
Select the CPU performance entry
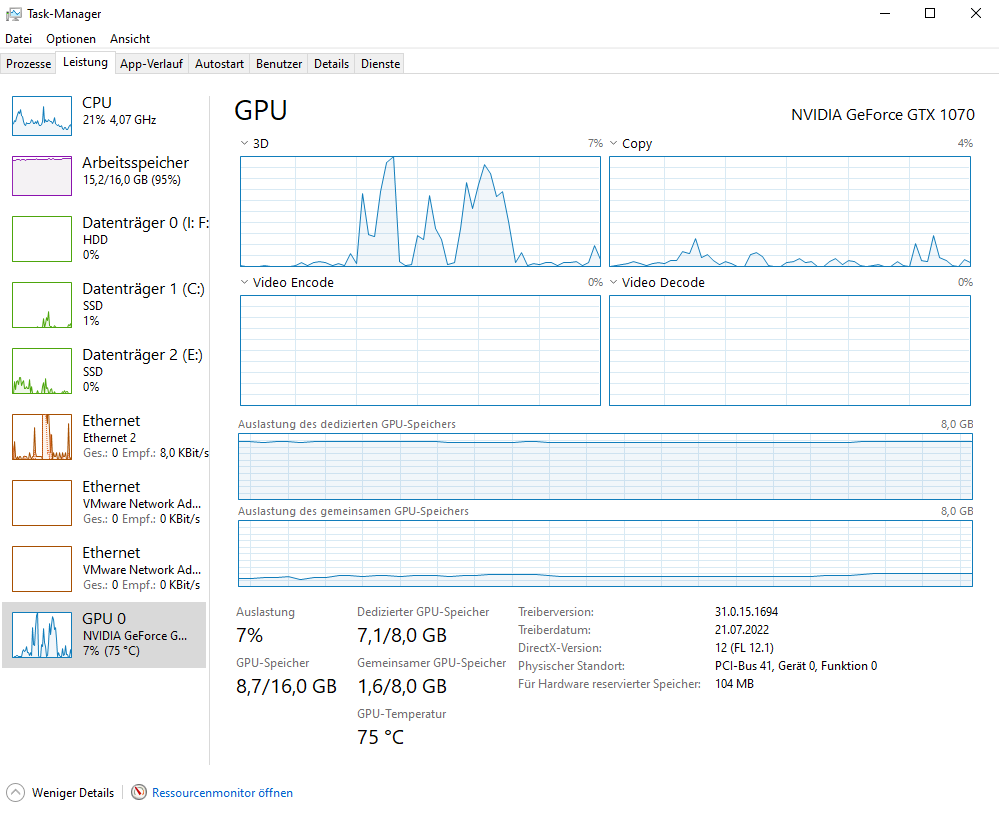(x=104, y=115)
